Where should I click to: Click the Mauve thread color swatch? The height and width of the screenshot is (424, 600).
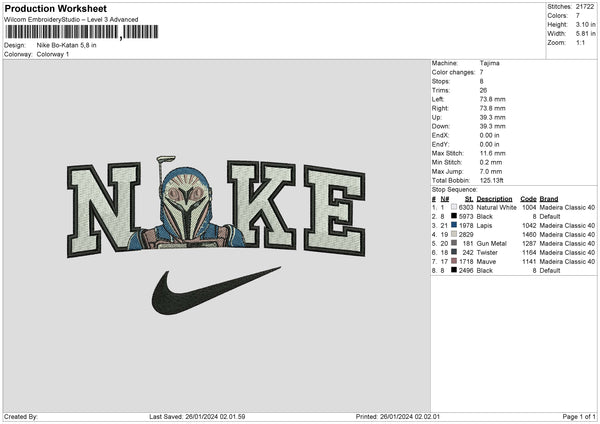[454, 261]
